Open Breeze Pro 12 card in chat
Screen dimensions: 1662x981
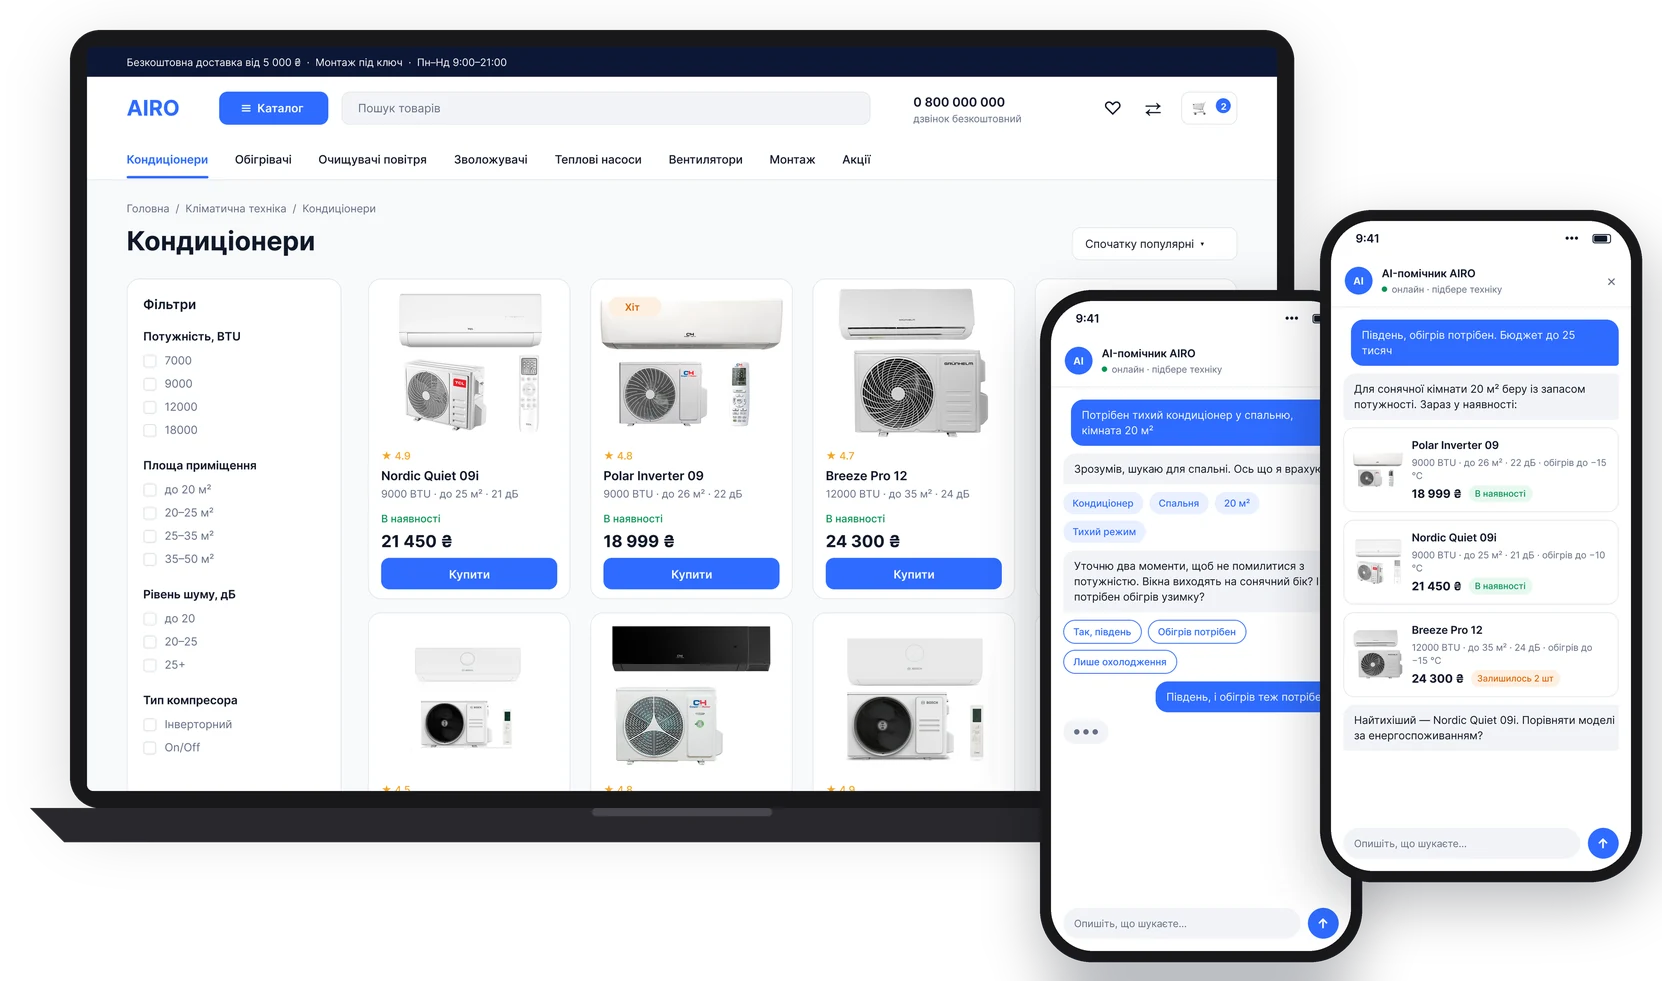coord(1480,654)
